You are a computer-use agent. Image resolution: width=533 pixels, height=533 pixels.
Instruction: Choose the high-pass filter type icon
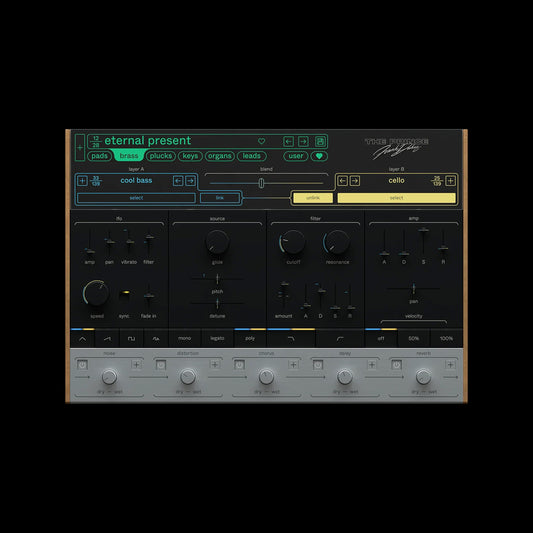(340, 339)
